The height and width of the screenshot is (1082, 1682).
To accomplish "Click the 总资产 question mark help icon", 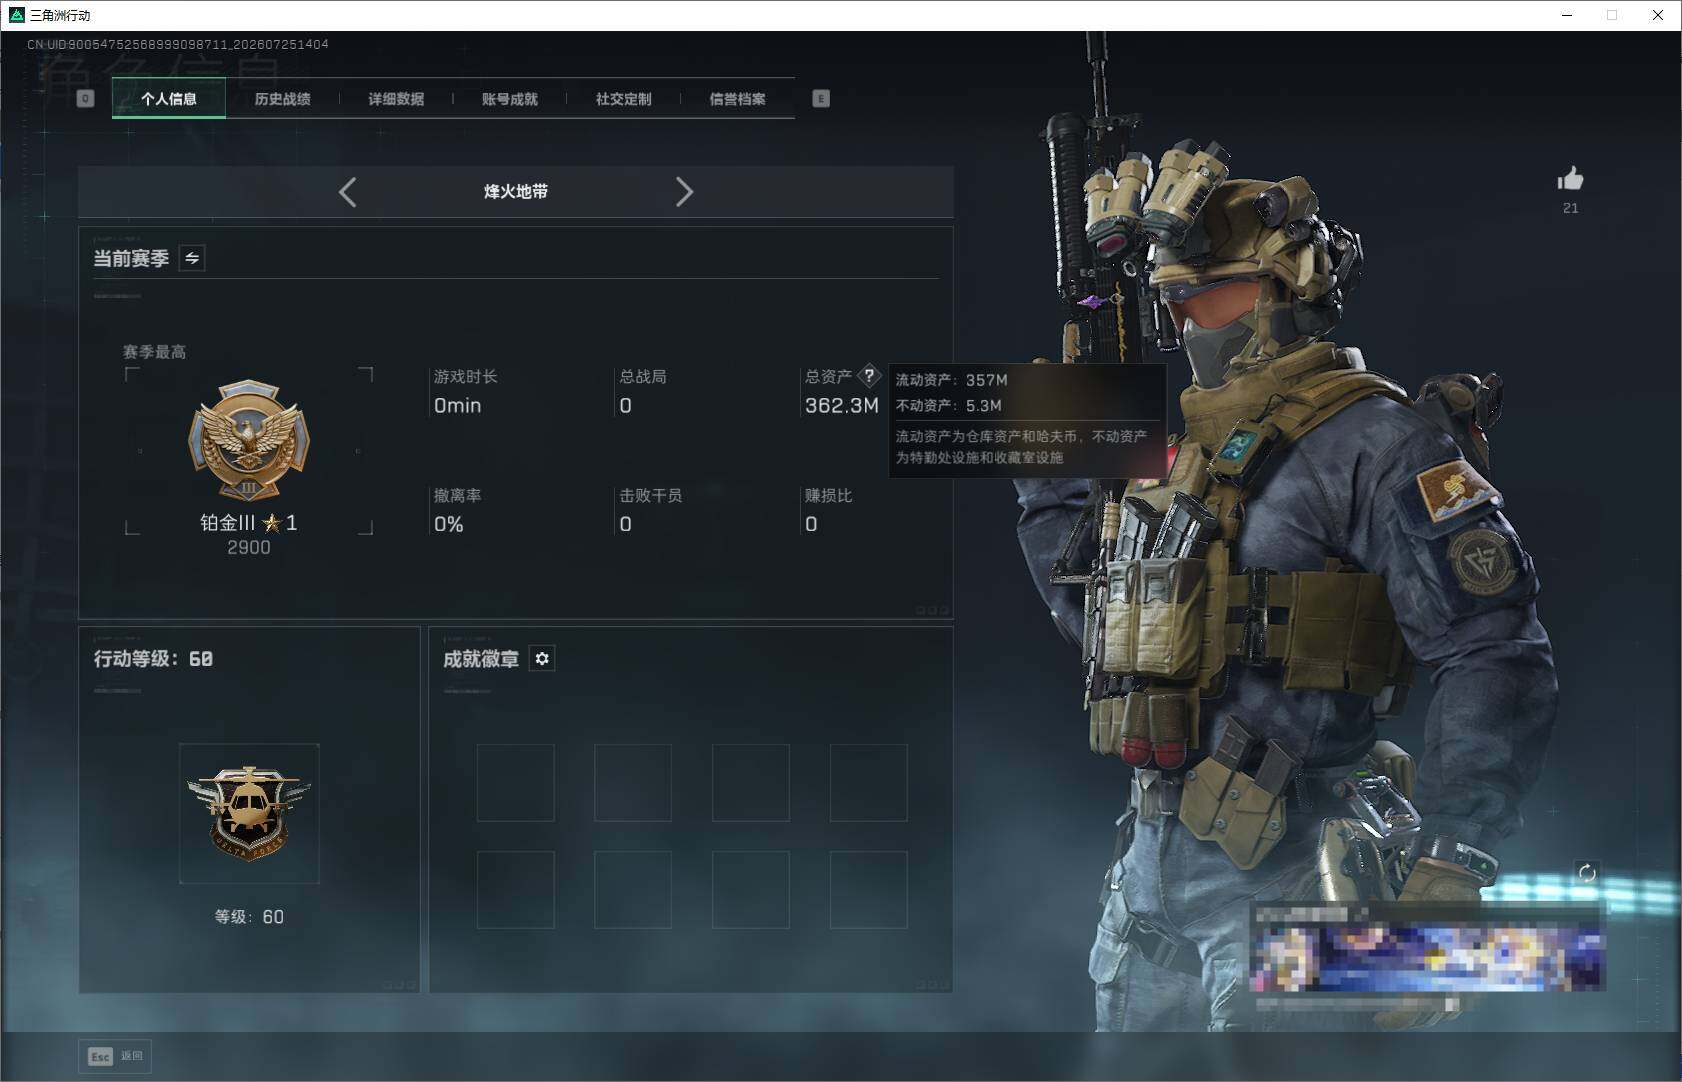I will tap(869, 376).
